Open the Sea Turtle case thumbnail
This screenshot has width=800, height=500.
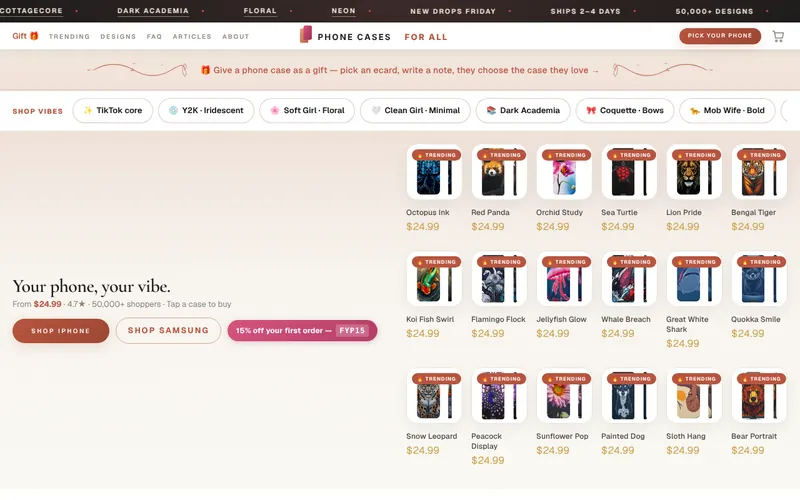pos(629,172)
